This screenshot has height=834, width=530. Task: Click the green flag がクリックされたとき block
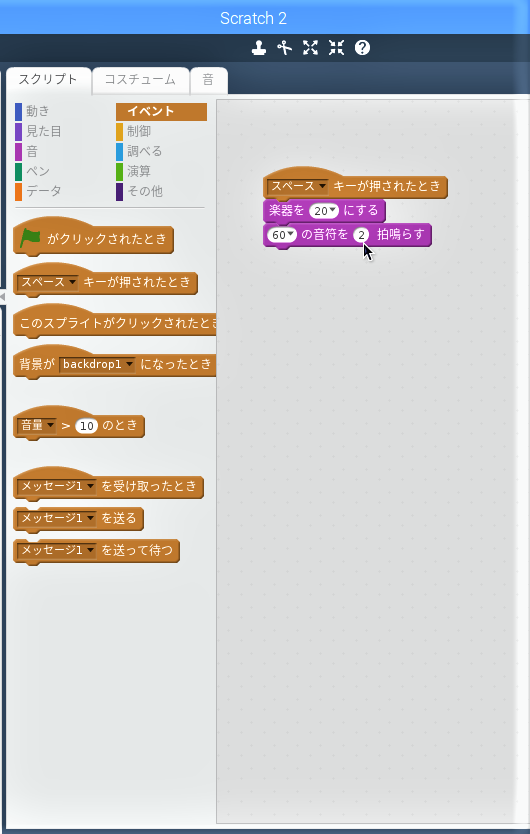tap(93, 237)
